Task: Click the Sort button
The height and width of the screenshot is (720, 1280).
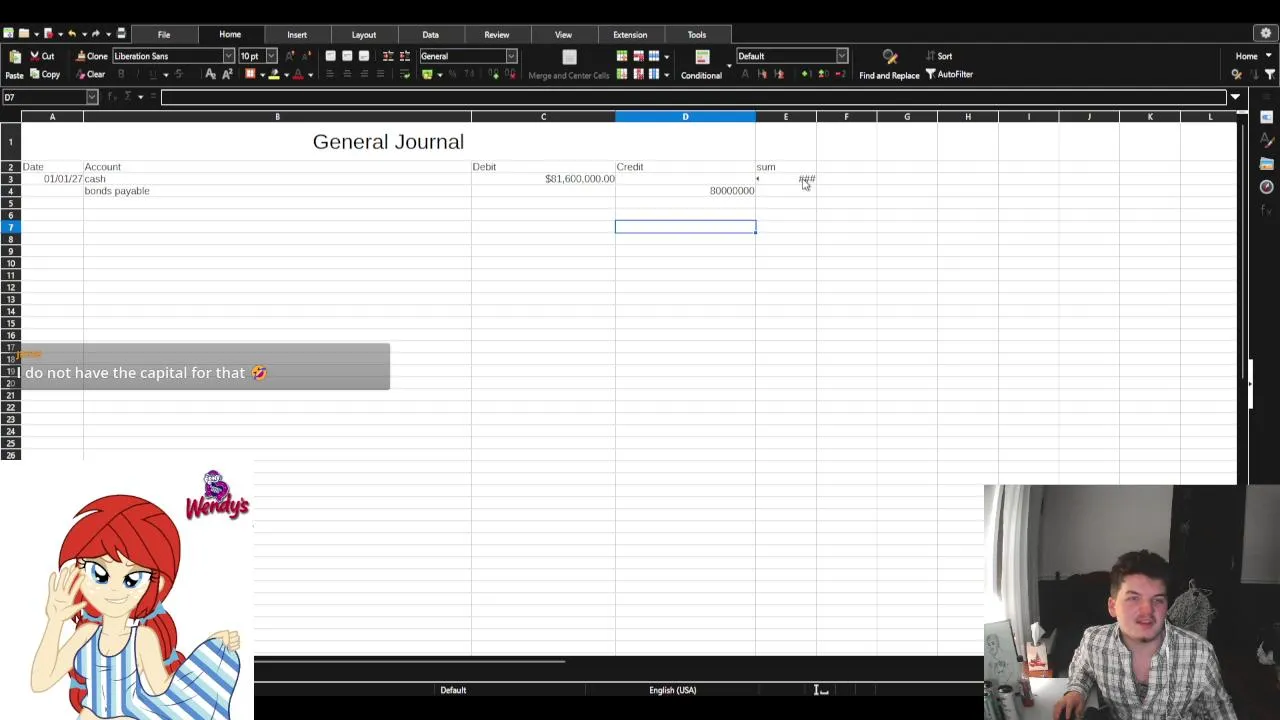Action: pyautogui.click(x=938, y=56)
